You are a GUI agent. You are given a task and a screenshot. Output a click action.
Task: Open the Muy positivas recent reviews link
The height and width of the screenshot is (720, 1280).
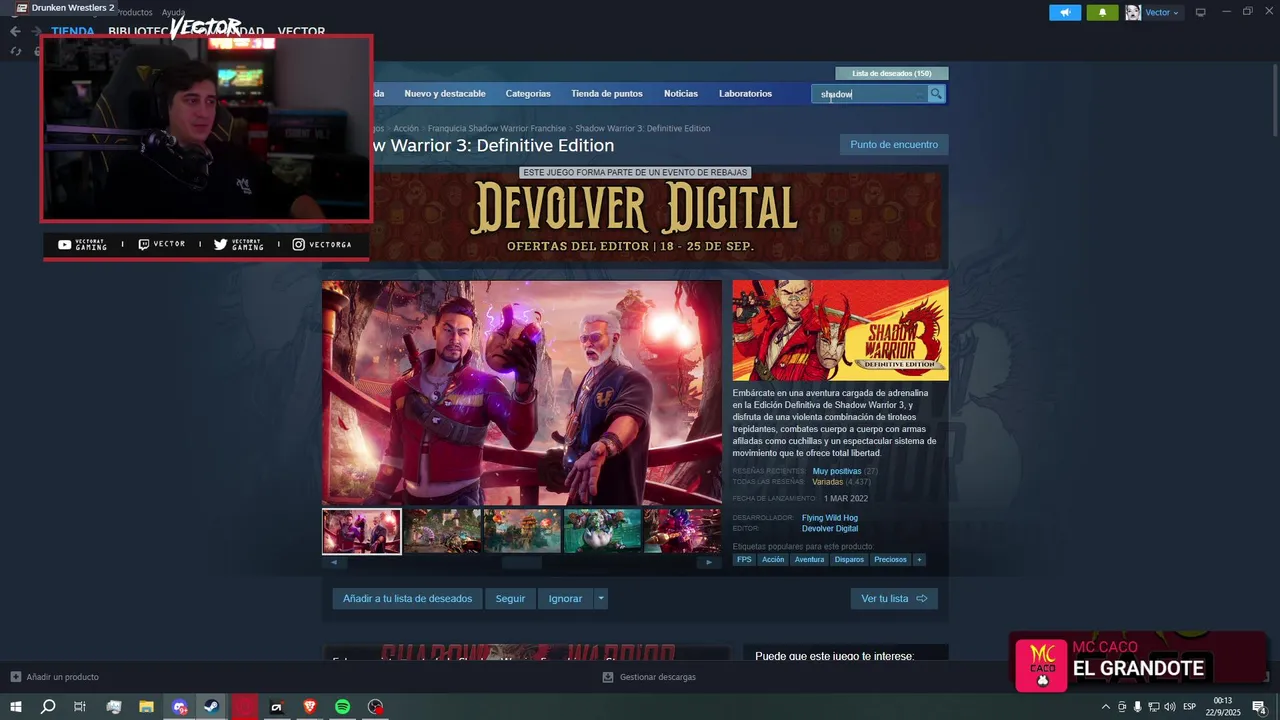point(837,471)
